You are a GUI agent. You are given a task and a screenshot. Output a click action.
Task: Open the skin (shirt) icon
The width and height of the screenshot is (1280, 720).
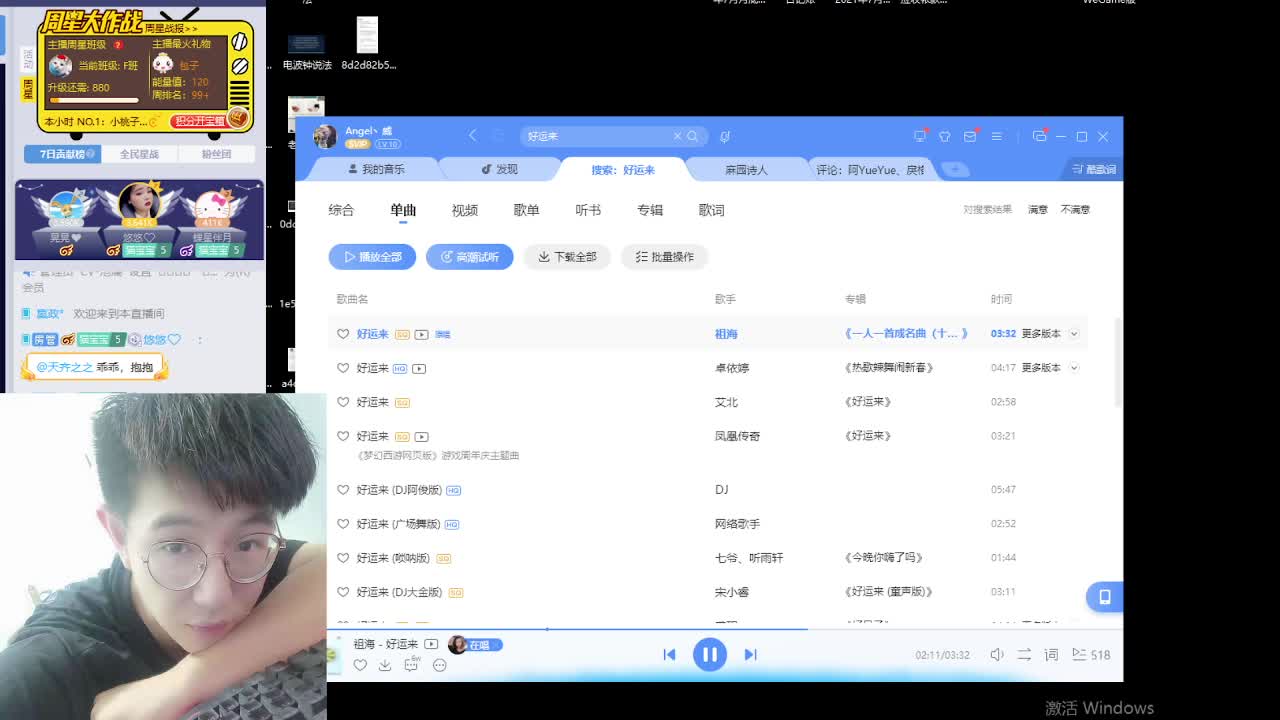[945, 136]
